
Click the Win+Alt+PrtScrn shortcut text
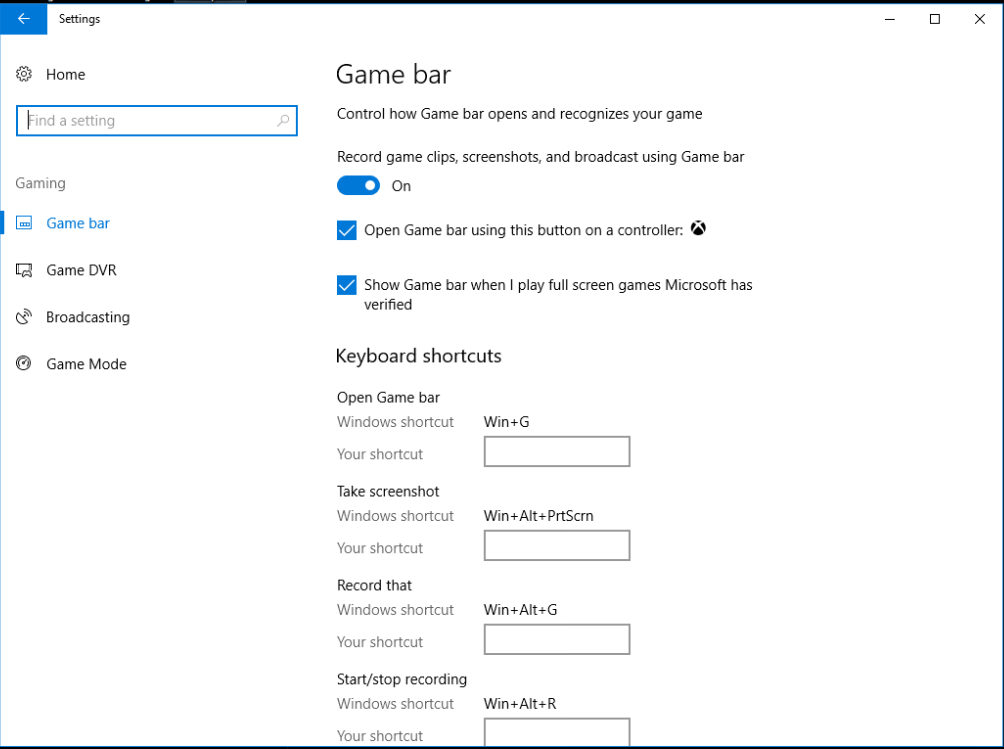[538, 516]
